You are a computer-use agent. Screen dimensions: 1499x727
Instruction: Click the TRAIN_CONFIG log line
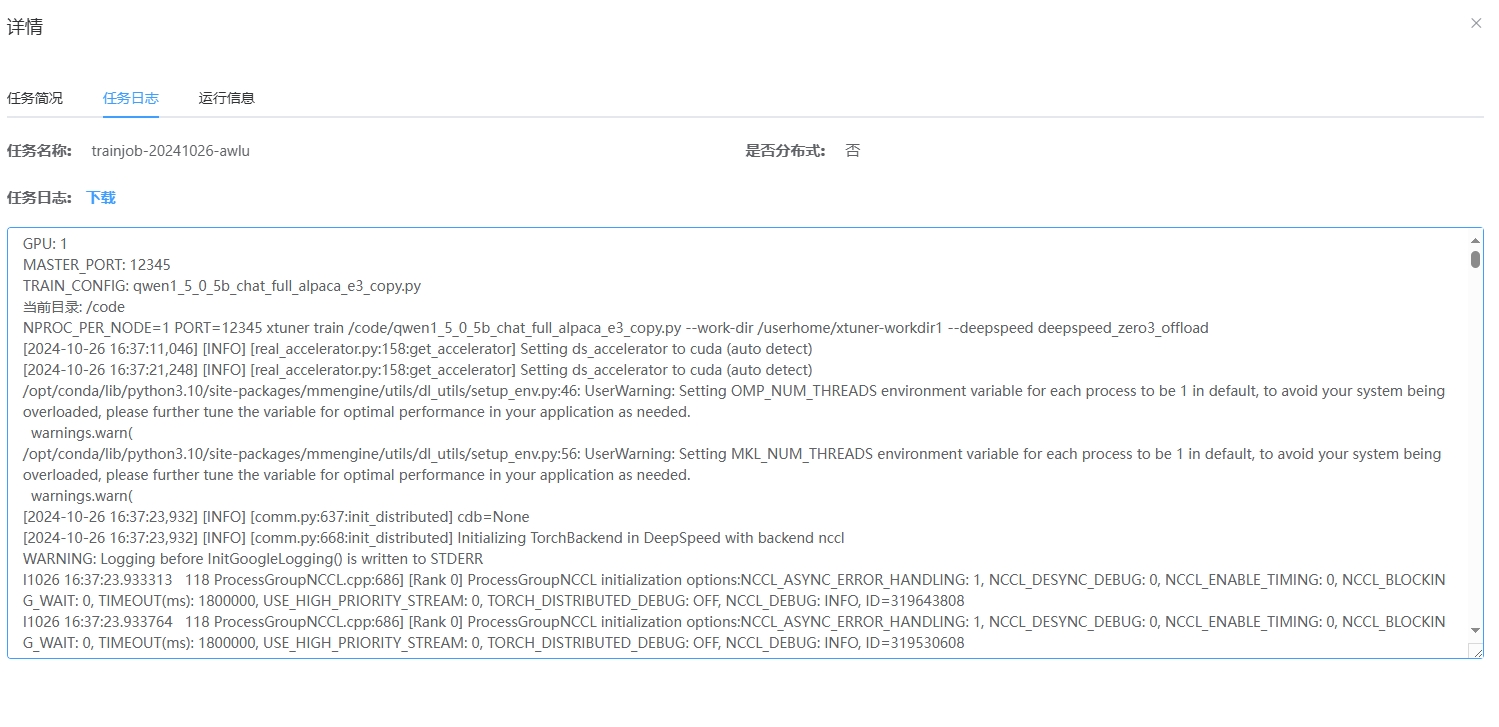pos(222,286)
